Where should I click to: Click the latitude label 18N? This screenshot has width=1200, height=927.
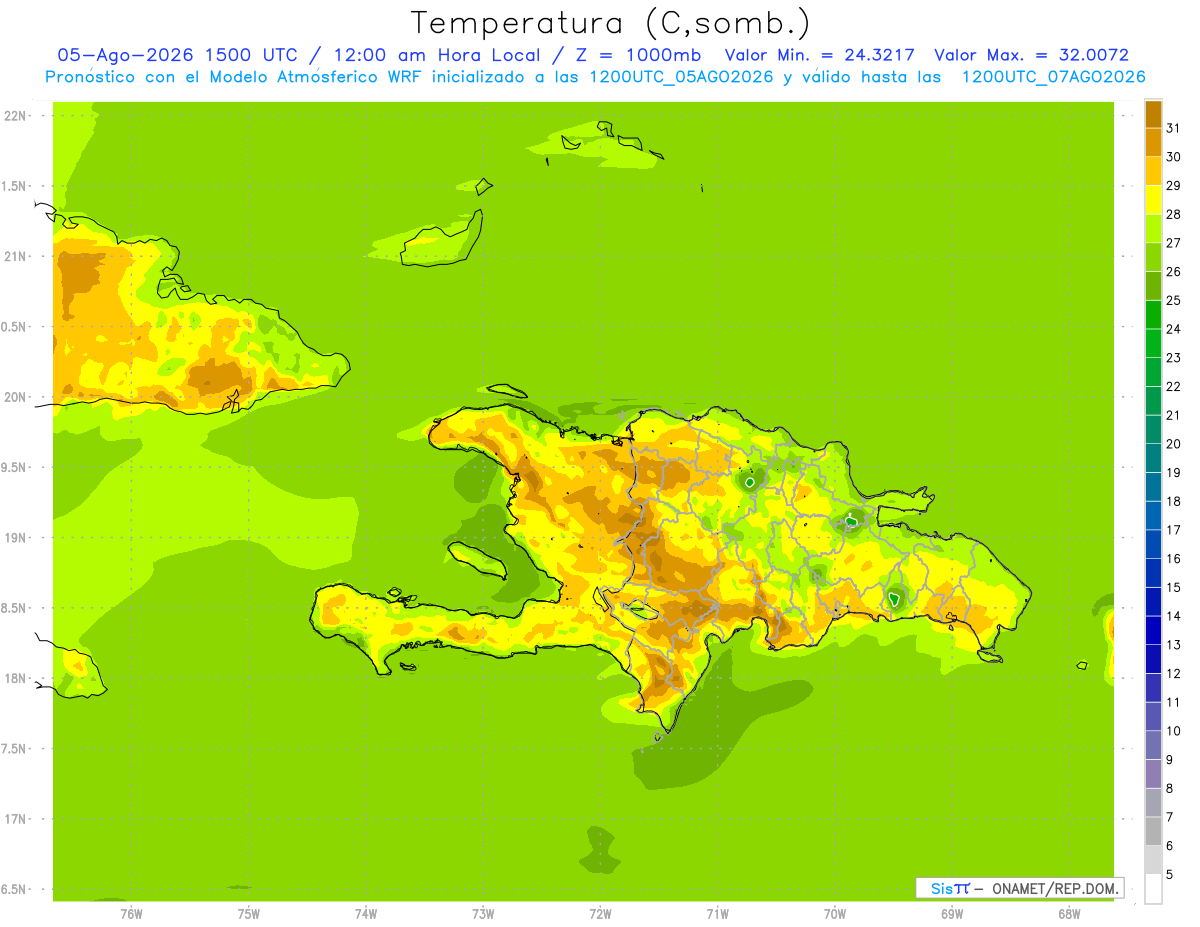click(17, 679)
